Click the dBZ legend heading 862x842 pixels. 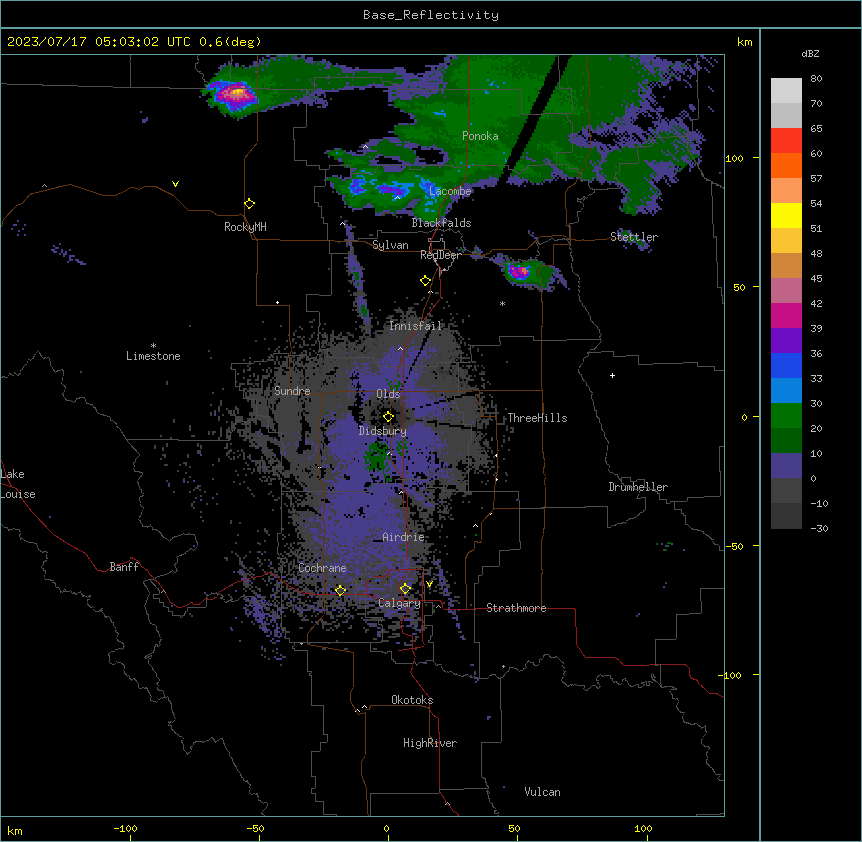tap(810, 54)
